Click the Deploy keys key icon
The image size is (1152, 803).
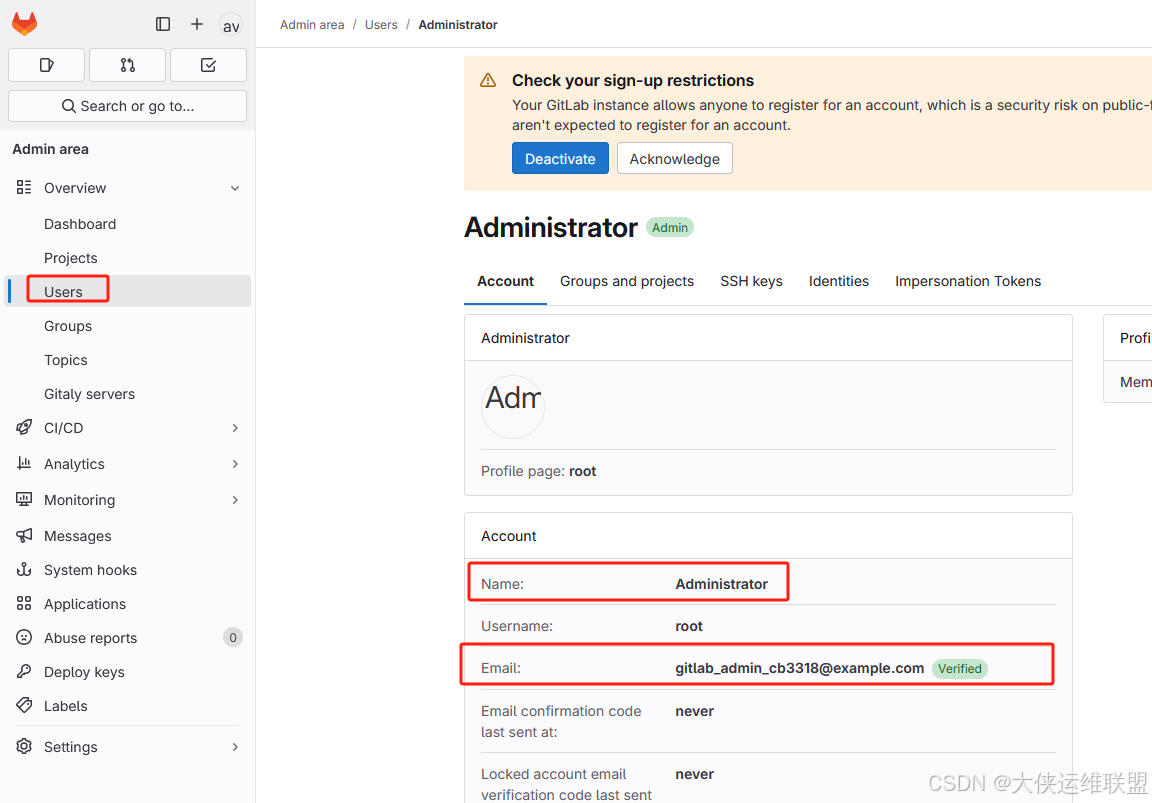point(24,671)
